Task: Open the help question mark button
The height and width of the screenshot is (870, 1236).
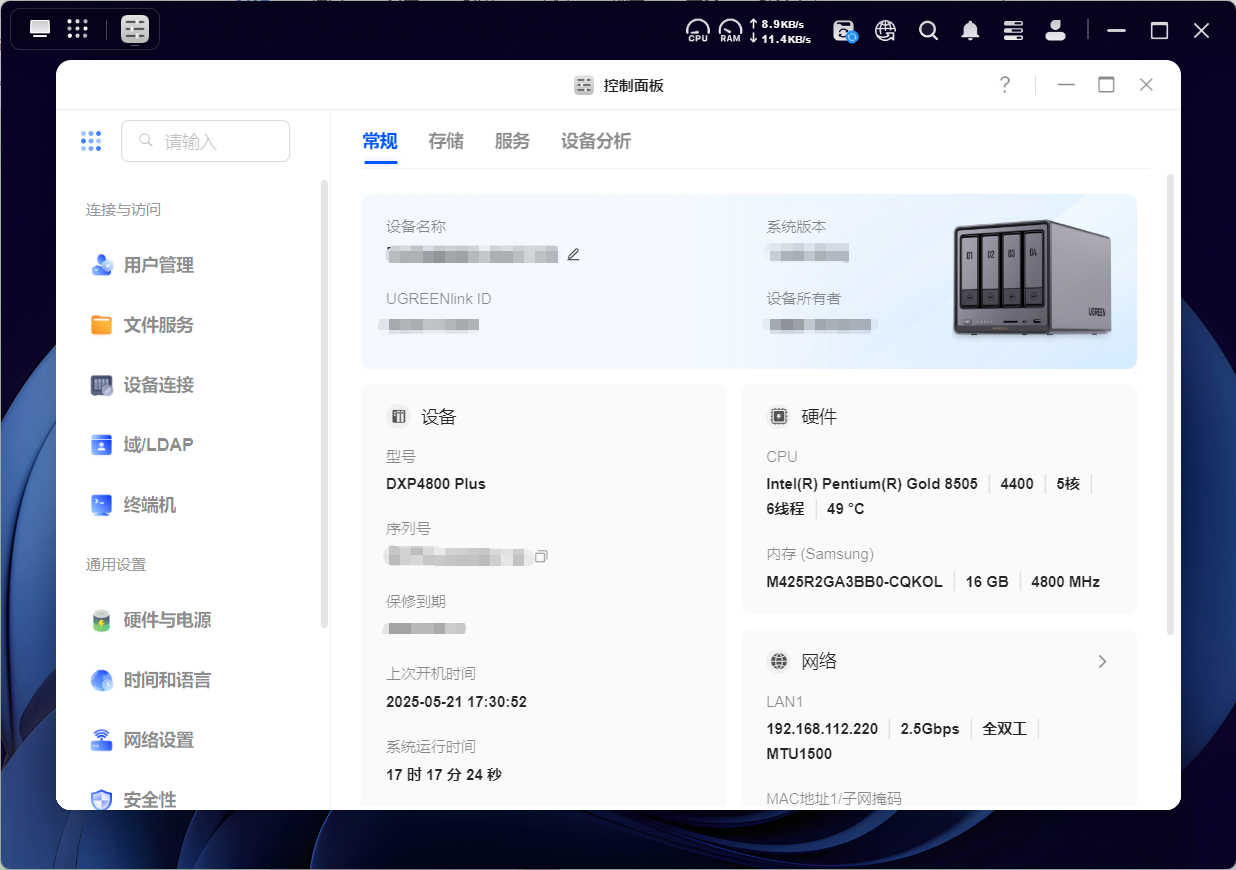Action: point(1004,84)
